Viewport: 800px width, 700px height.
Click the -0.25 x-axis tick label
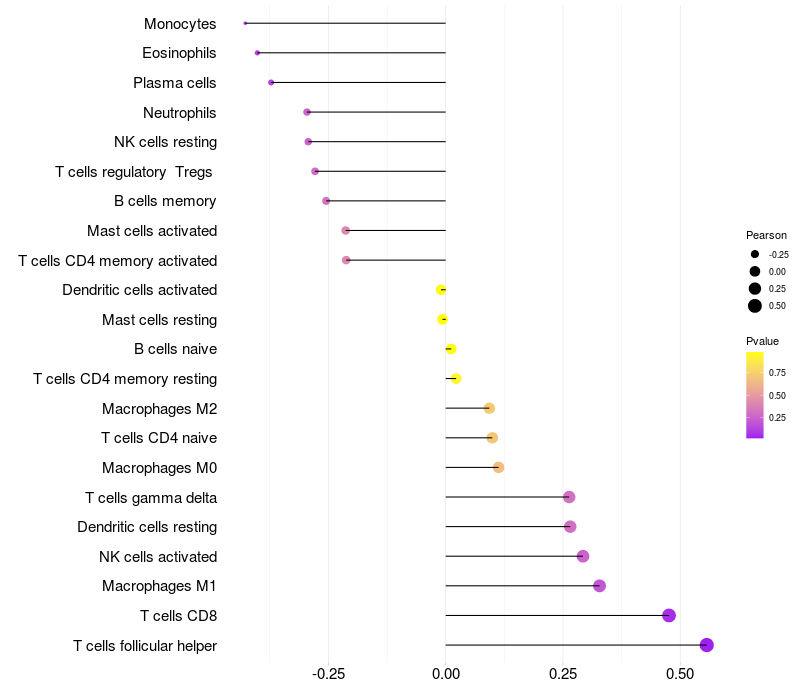(x=329, y=675)
